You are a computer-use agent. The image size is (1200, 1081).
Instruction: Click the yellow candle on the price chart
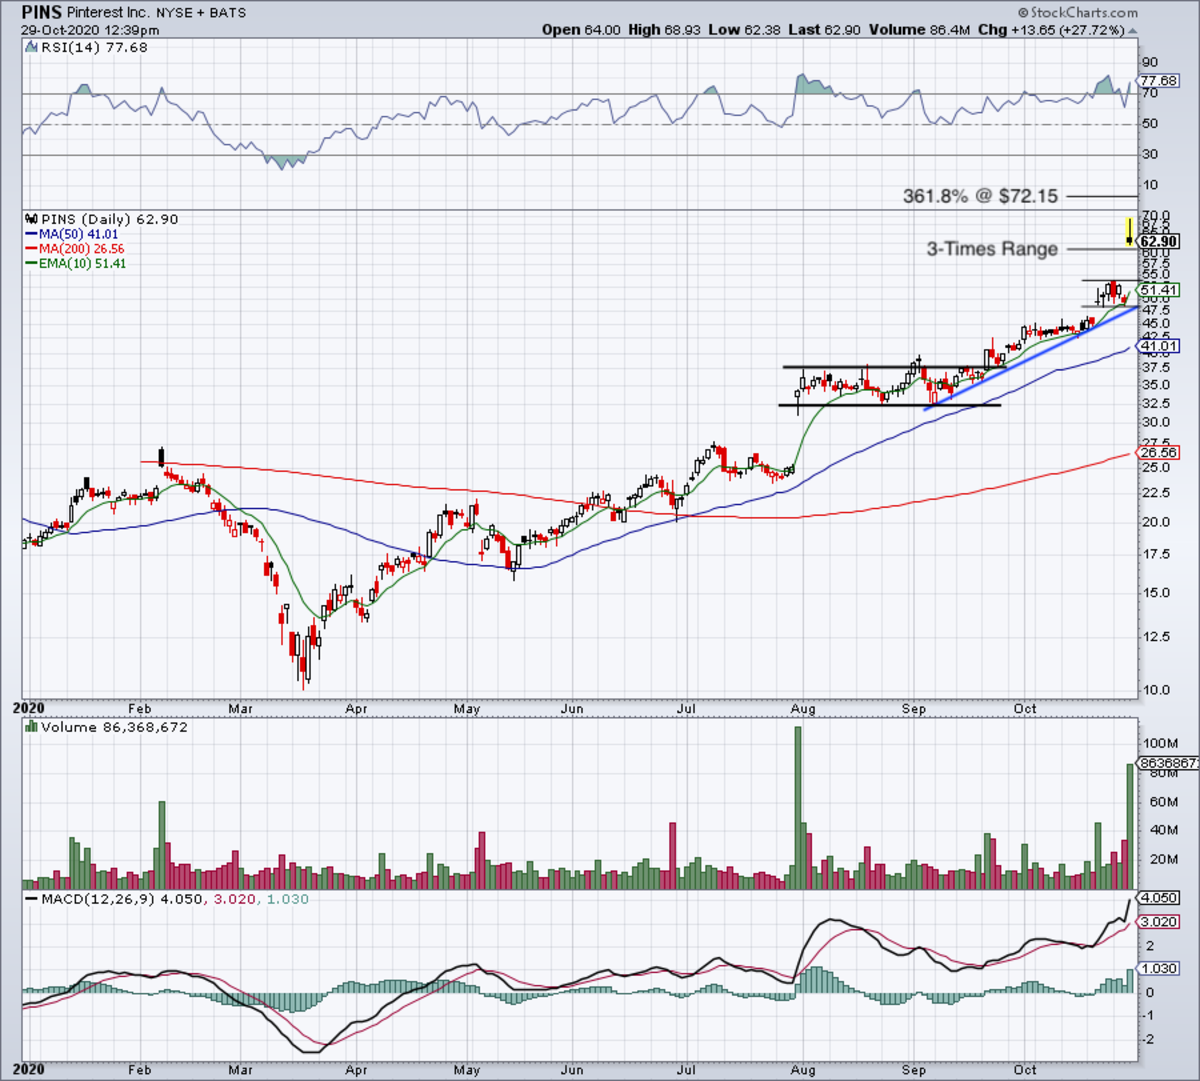pyautogui.click(x=1129, y=231)
